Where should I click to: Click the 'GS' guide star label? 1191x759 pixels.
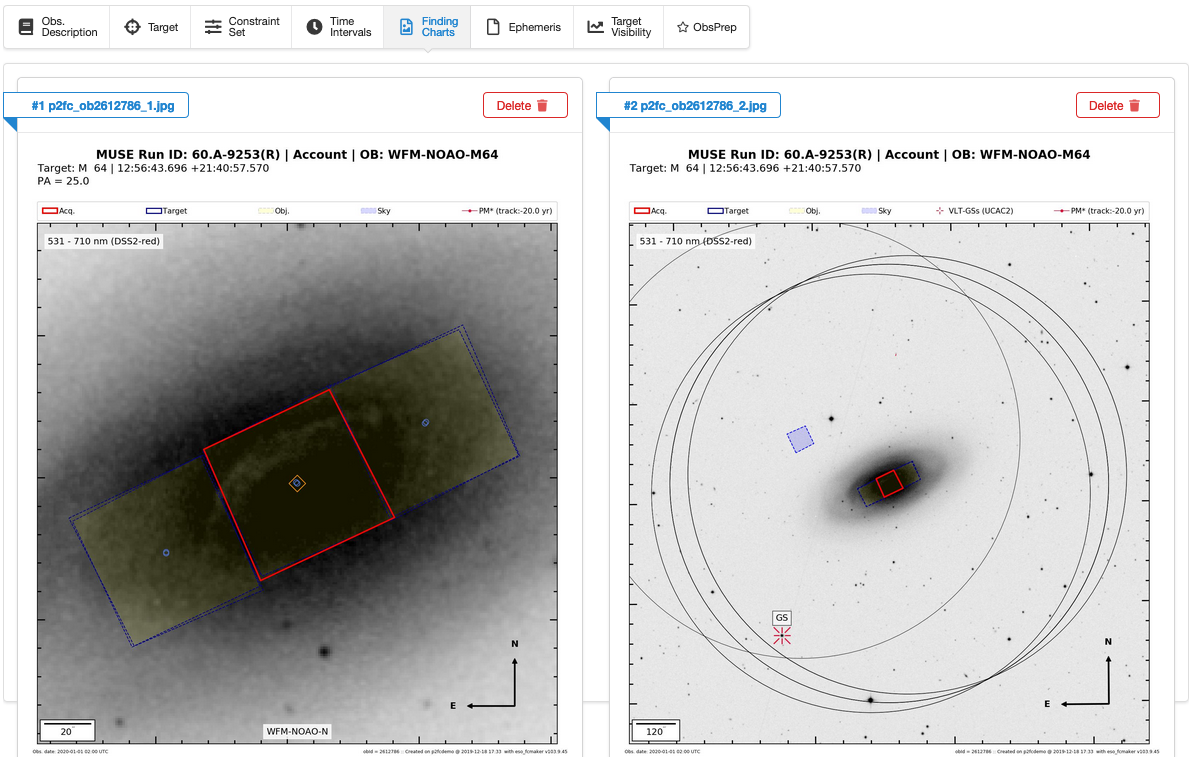[x=782, y=618]
